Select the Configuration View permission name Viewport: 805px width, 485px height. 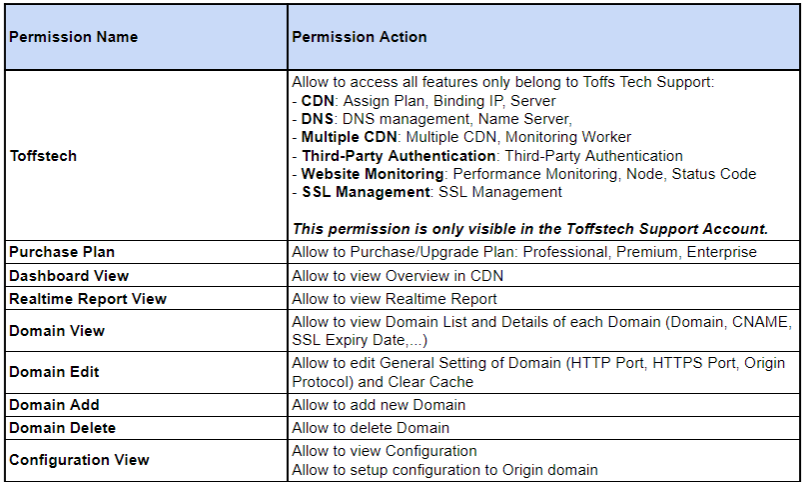coord(79,460)
